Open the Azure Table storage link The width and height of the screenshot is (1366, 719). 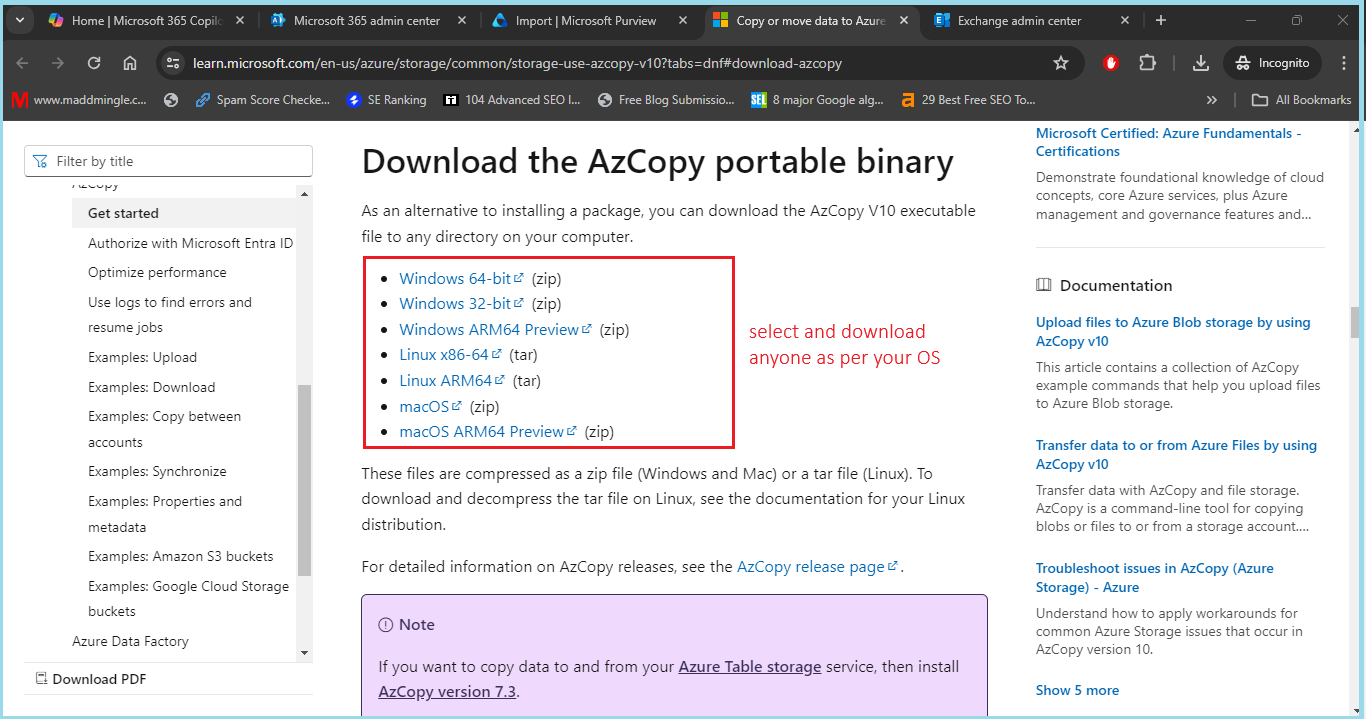pos(750,666)
